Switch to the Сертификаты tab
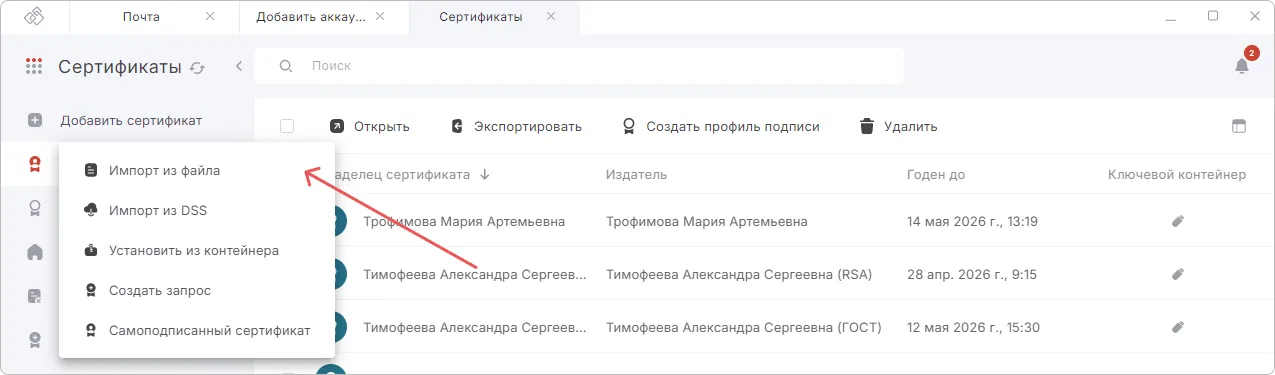Screen dimensions: 1275x375 click(x=481, y=17)
